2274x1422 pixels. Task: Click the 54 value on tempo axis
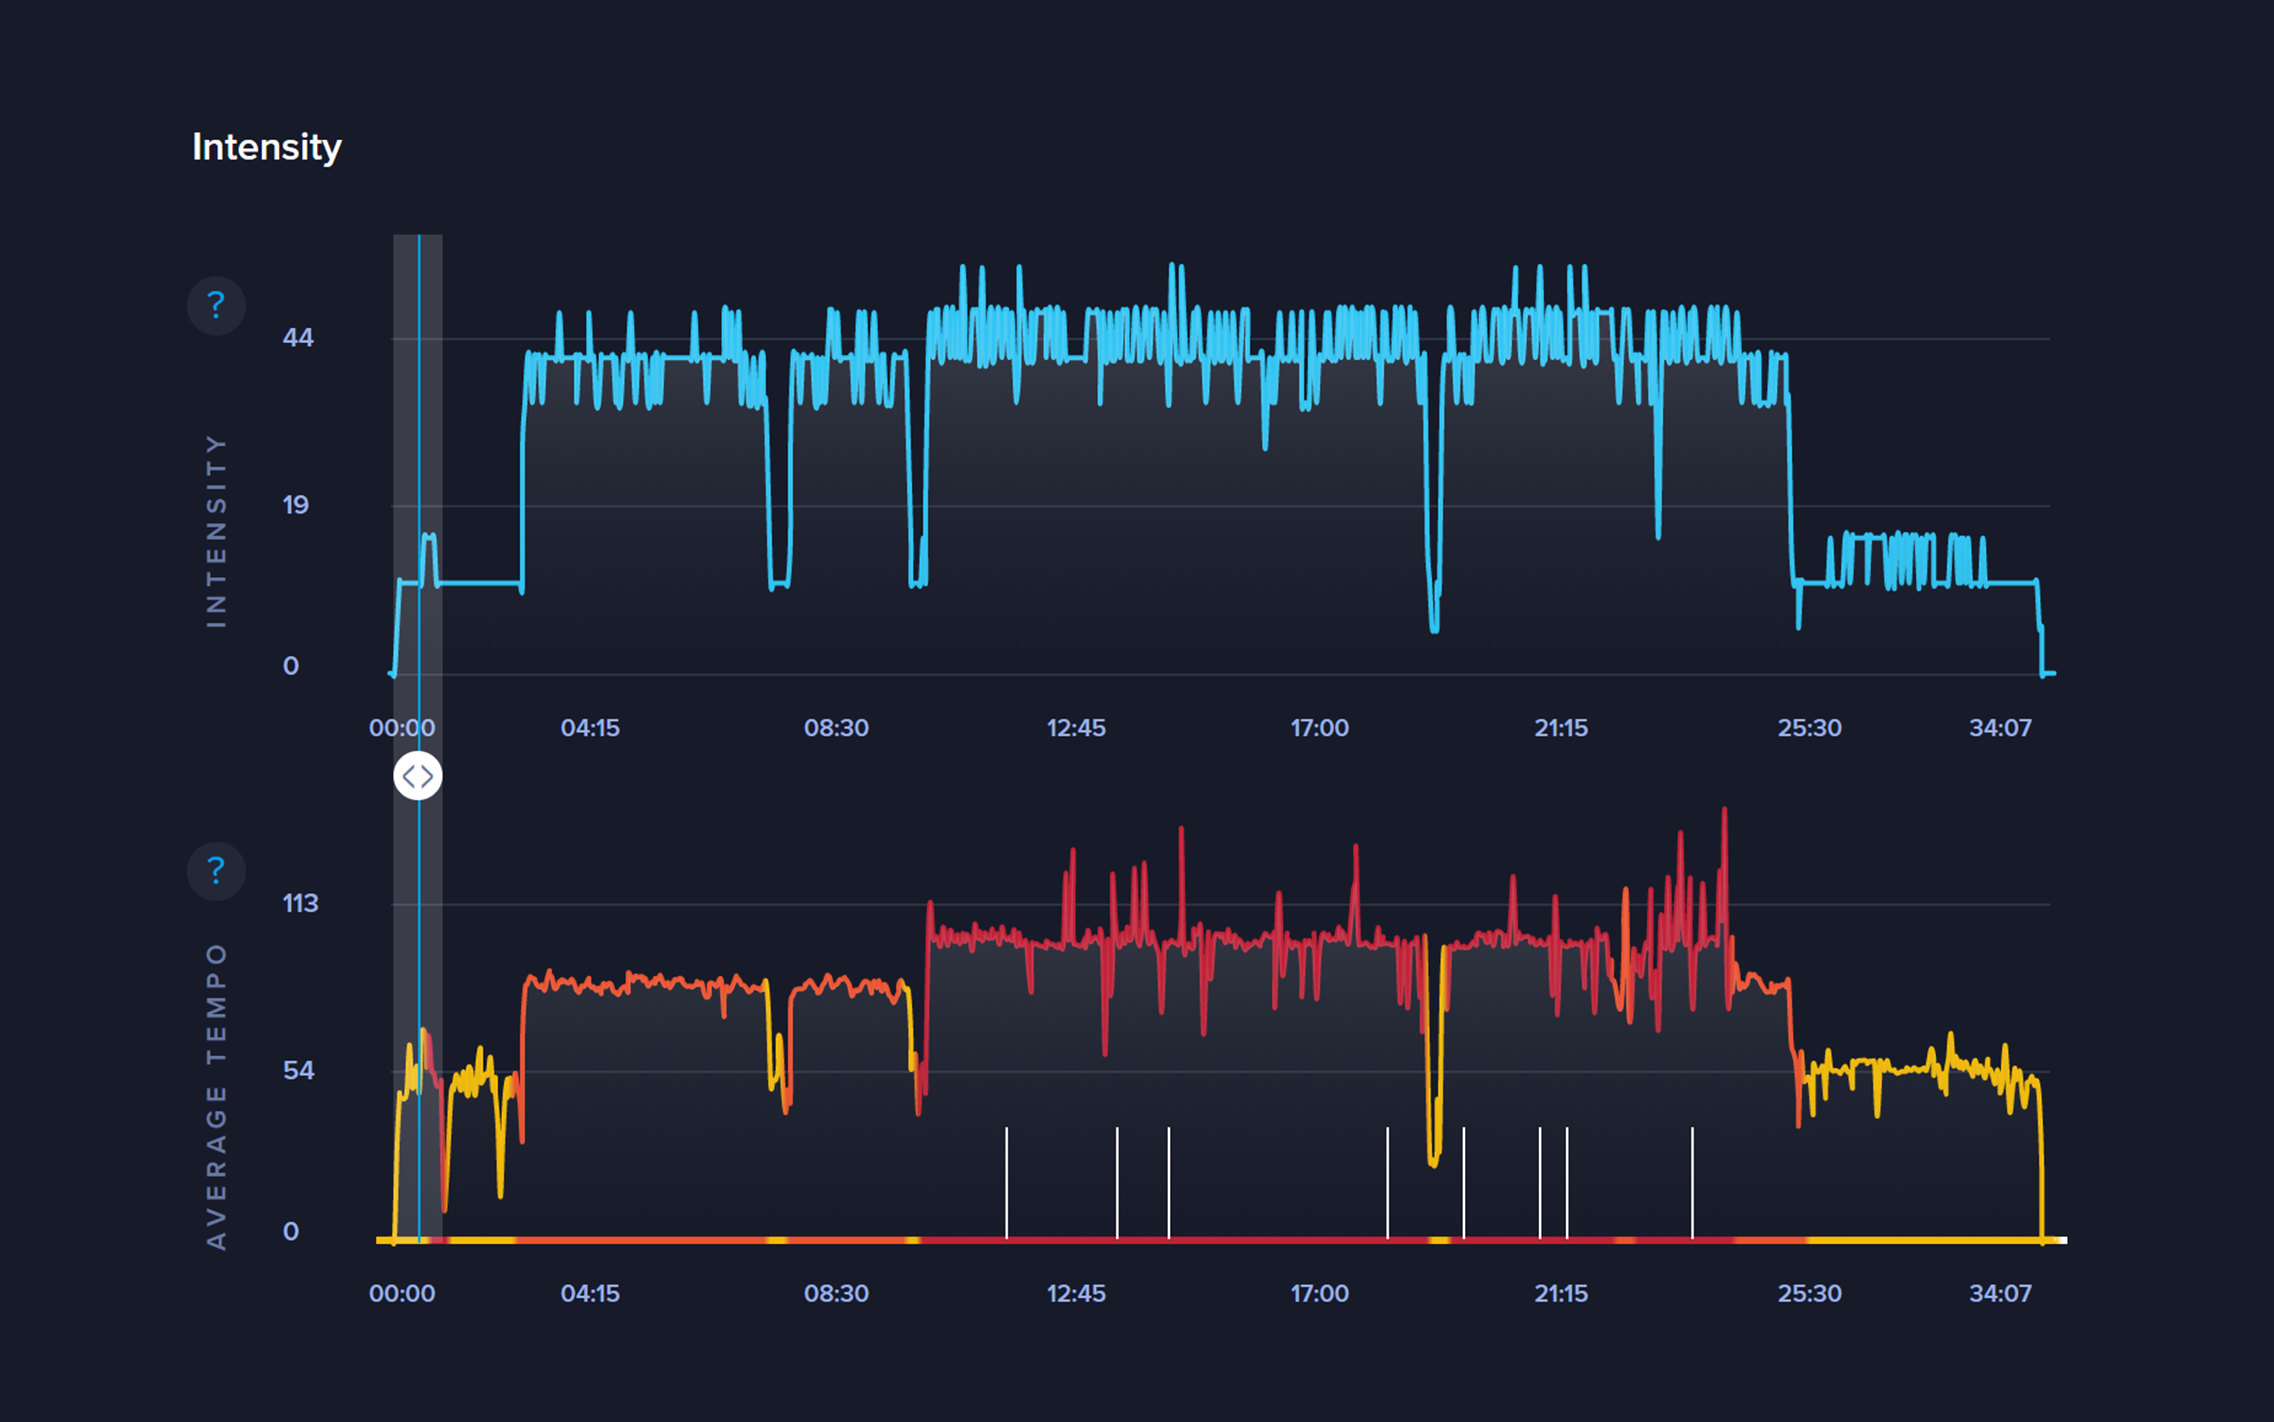[298, 1071]
